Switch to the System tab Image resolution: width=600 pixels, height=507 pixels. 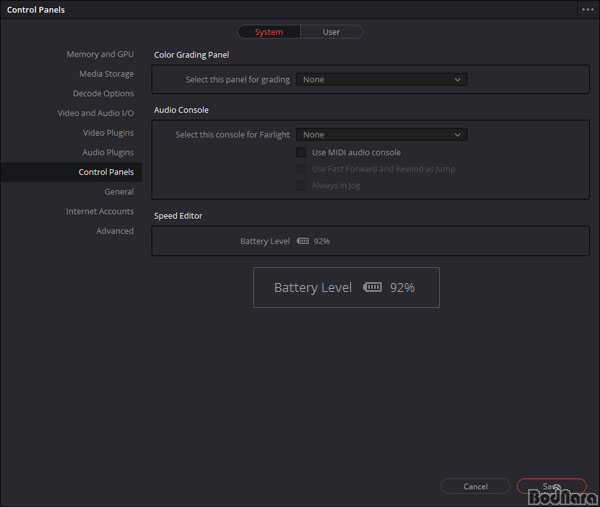269,32
